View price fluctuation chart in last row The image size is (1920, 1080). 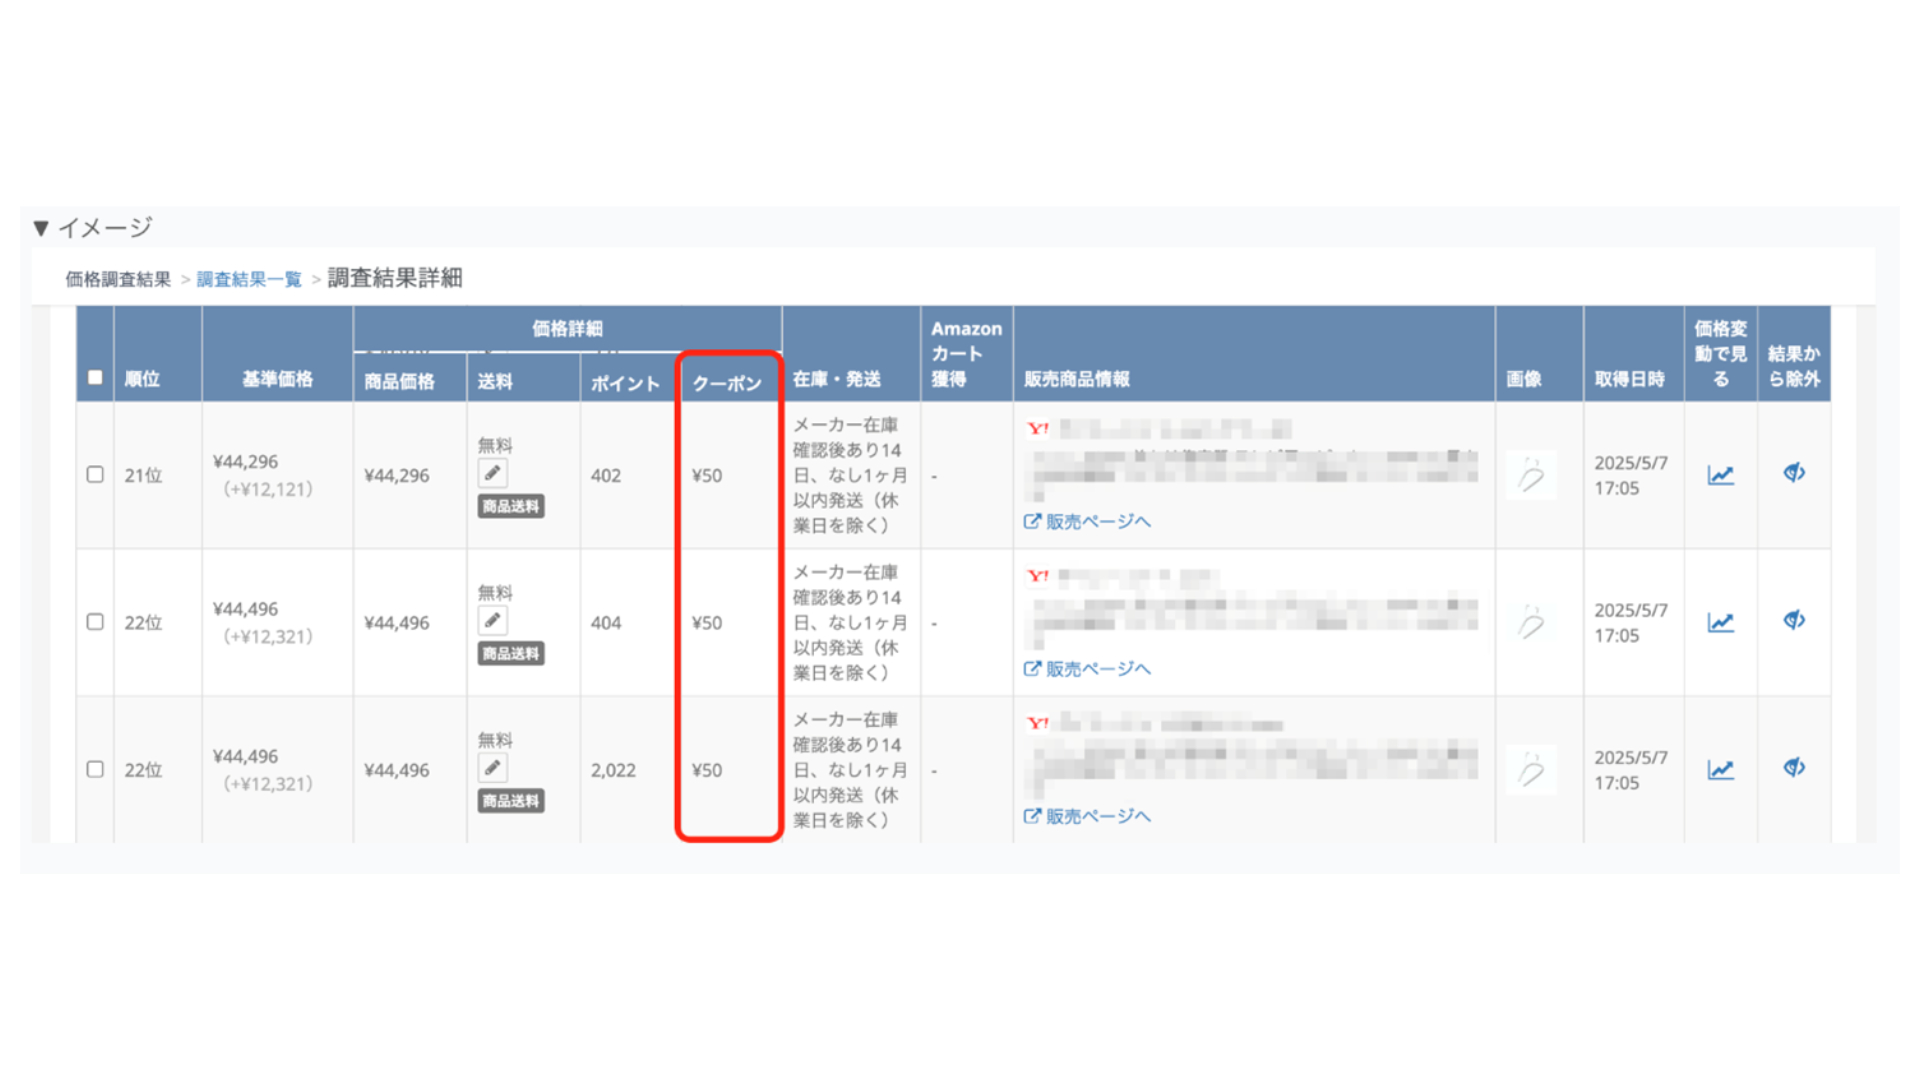pyautogui.click(x=1720, y=769)
